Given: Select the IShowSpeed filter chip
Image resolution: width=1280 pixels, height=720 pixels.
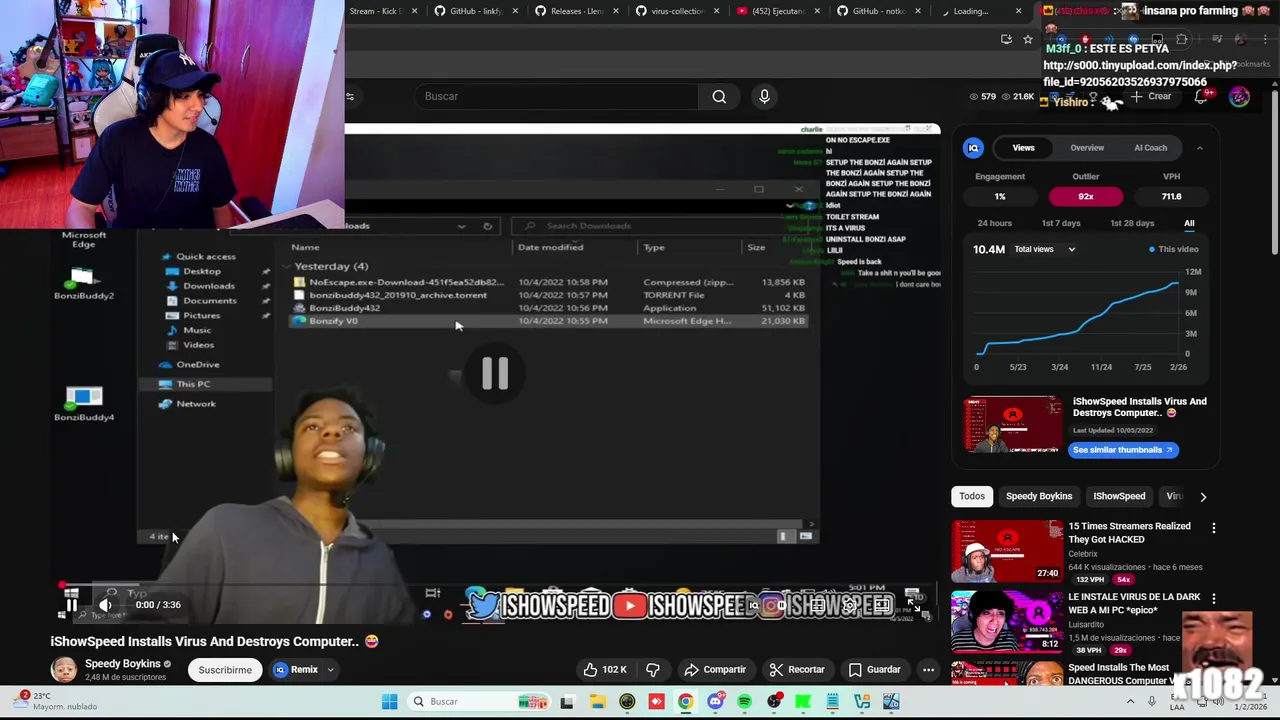Looking at the screenshot, I should (1119, 496).
